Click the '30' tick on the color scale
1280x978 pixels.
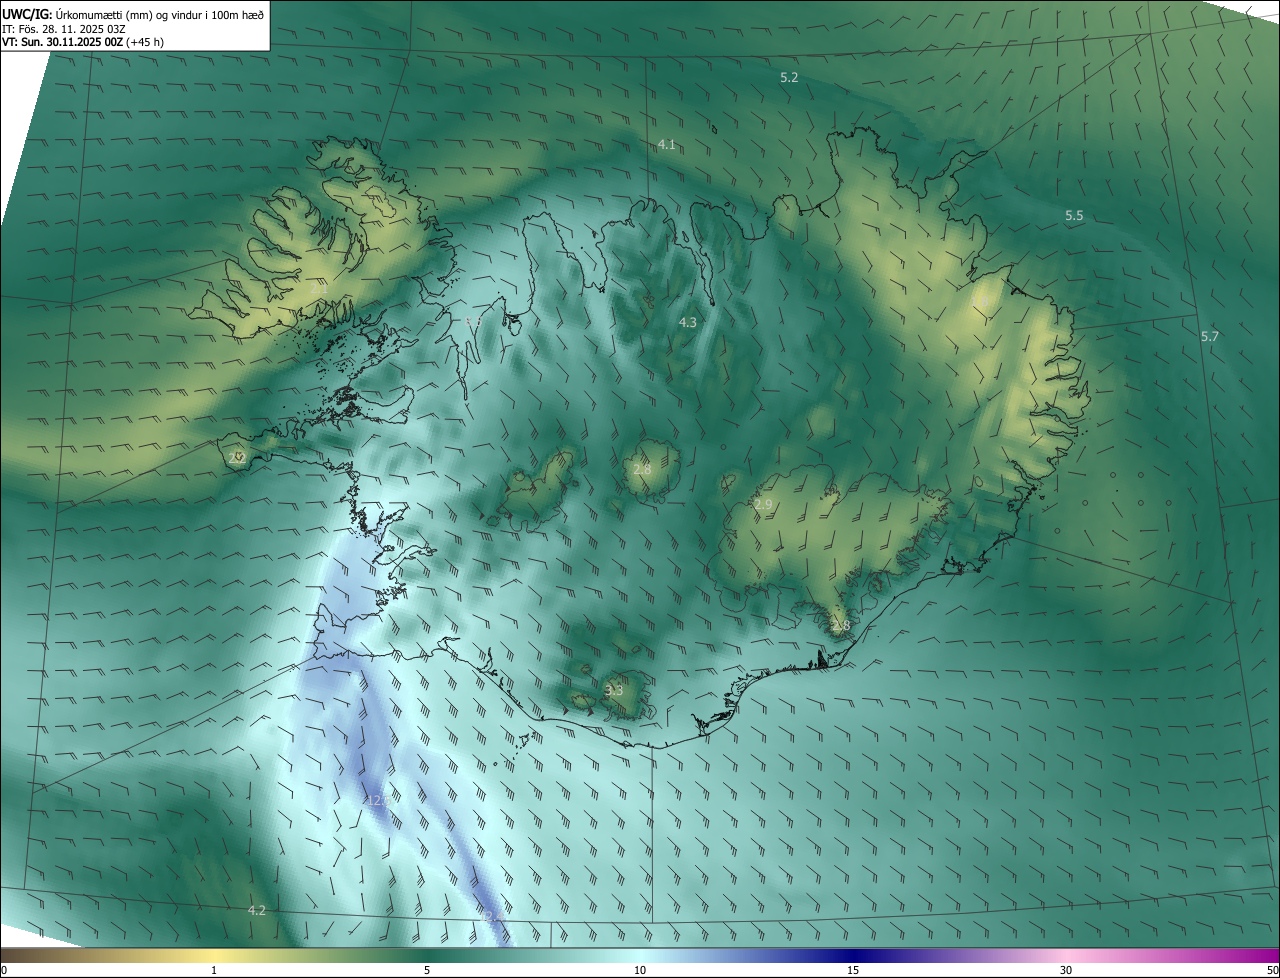click(x=1066, y=970)
